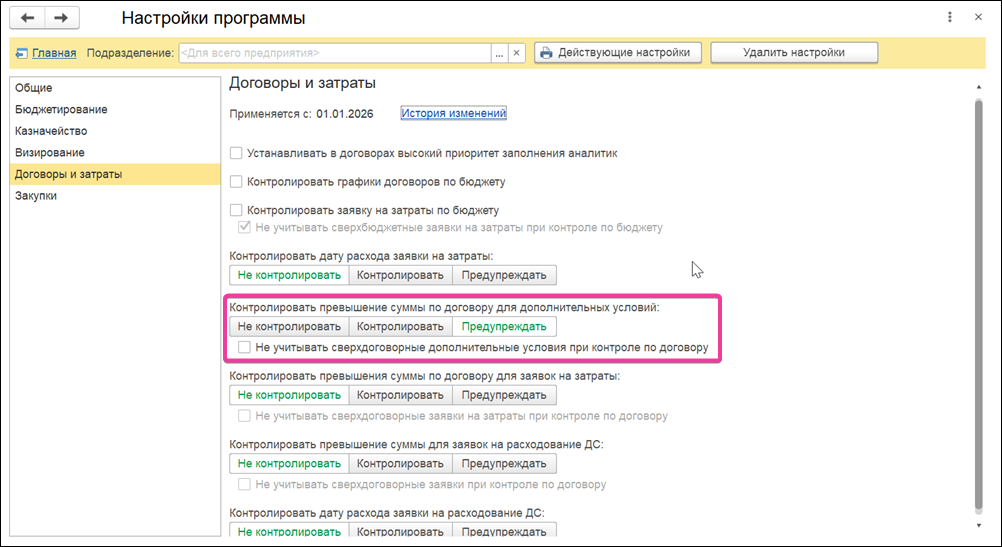The image size is (1002, 547).
Task: Choose Не контролировать for дополнительных условий
Action: click(289, 327)
